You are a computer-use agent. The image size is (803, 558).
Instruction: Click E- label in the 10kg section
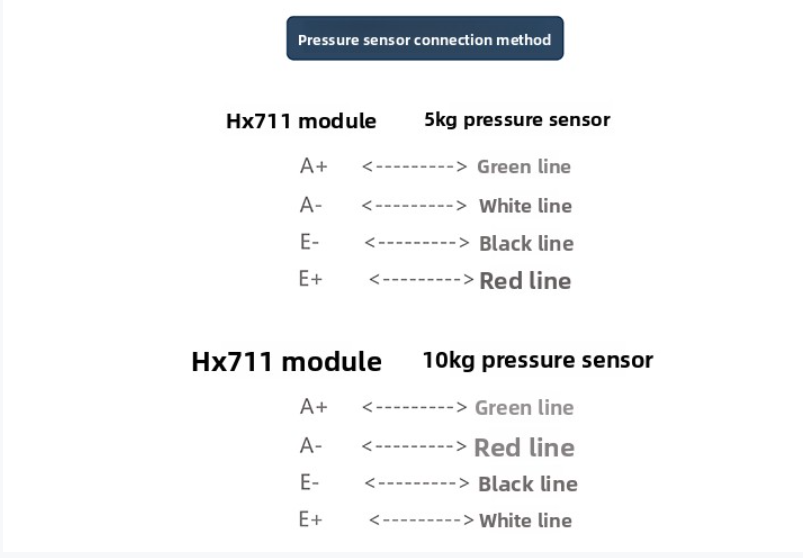(309, 482)
